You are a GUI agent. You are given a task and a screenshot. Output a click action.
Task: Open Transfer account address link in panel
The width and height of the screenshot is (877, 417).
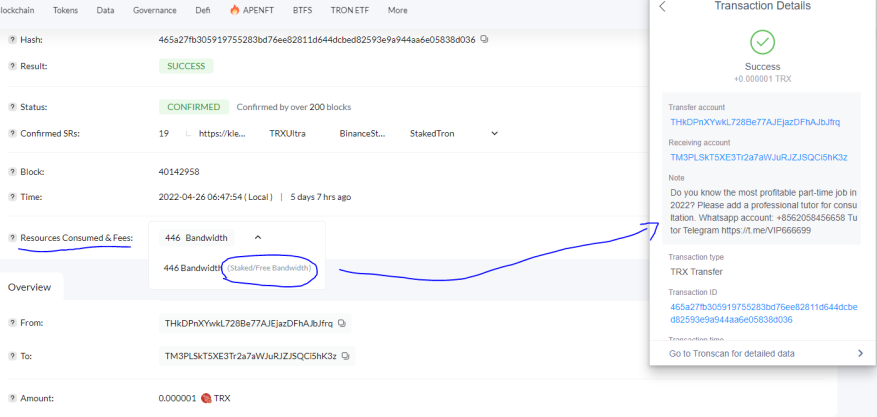pos(755,122)
